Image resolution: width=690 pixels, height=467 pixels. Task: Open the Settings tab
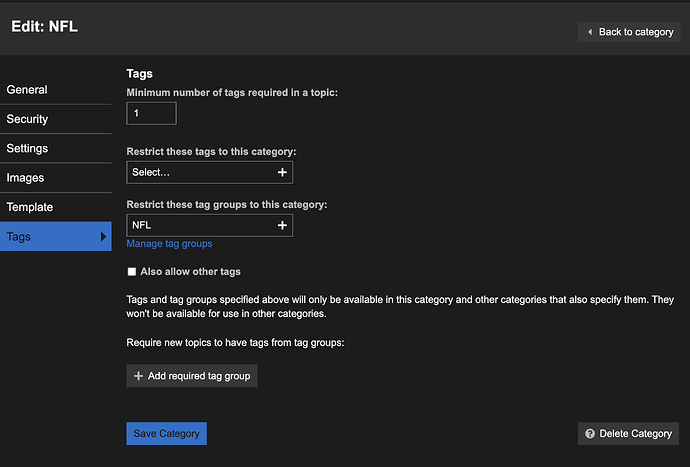(55, 148)
